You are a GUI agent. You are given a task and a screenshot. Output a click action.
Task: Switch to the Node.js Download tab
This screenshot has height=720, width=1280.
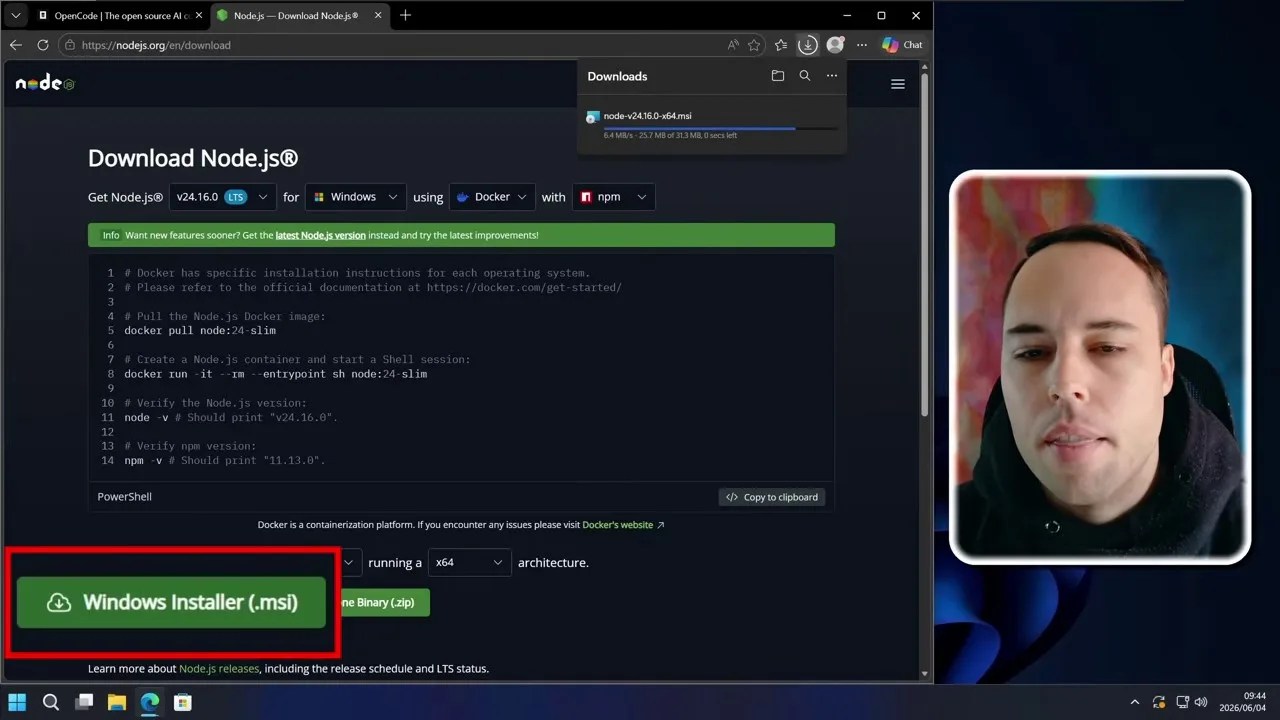[298, 16]
